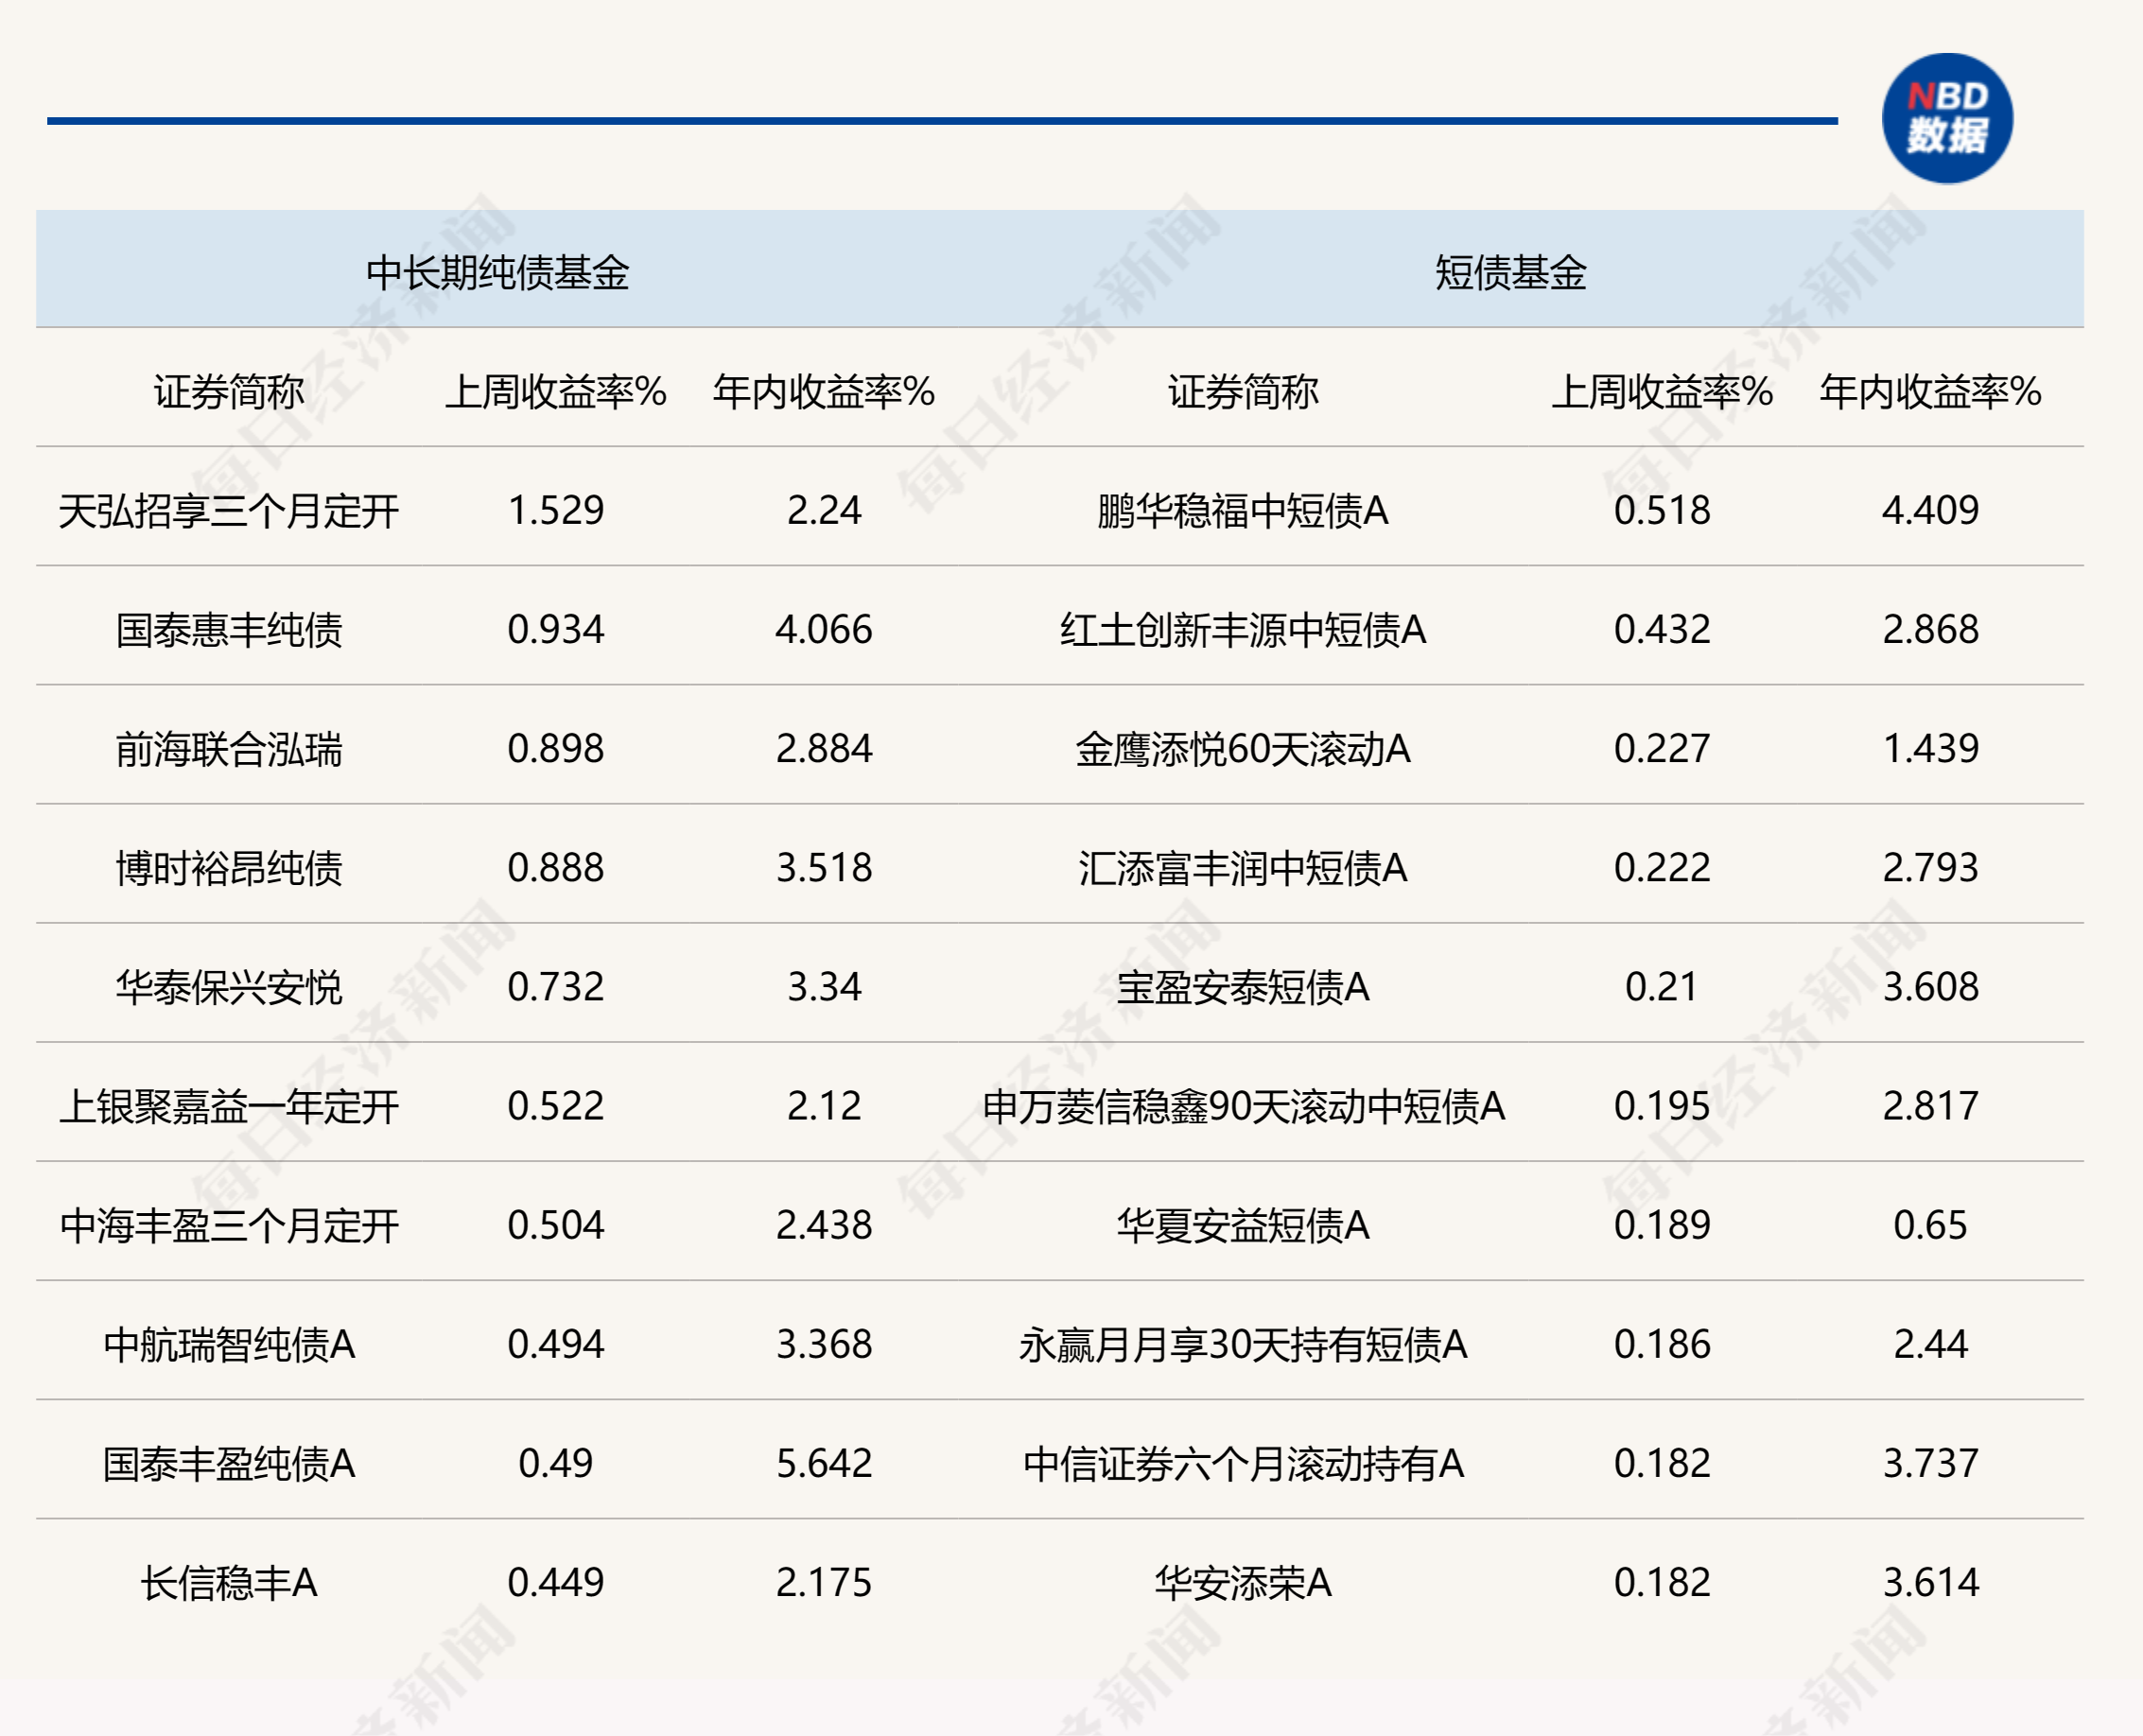Click the 0.934 value
This screenshot has width=2143, height=1736.
coord(555,629)
